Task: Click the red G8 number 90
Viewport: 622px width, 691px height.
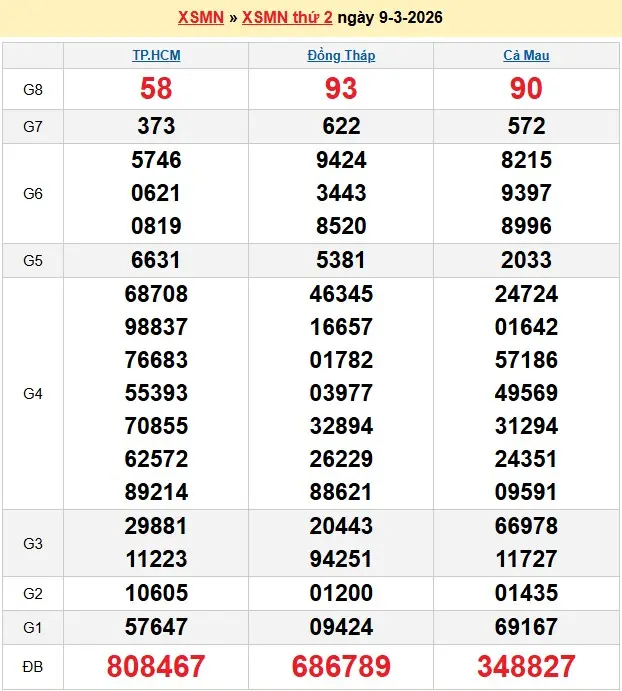Action: coord(526,89)
